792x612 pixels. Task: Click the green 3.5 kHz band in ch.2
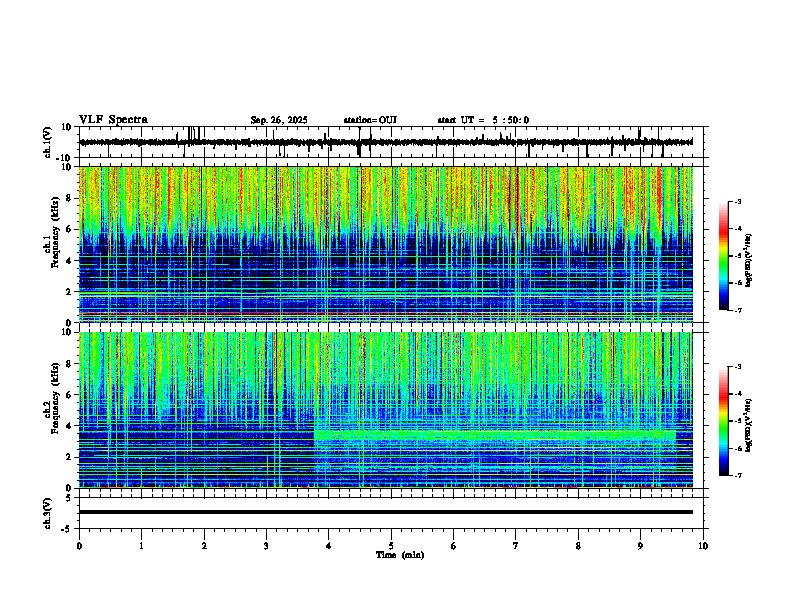[495, 435]
